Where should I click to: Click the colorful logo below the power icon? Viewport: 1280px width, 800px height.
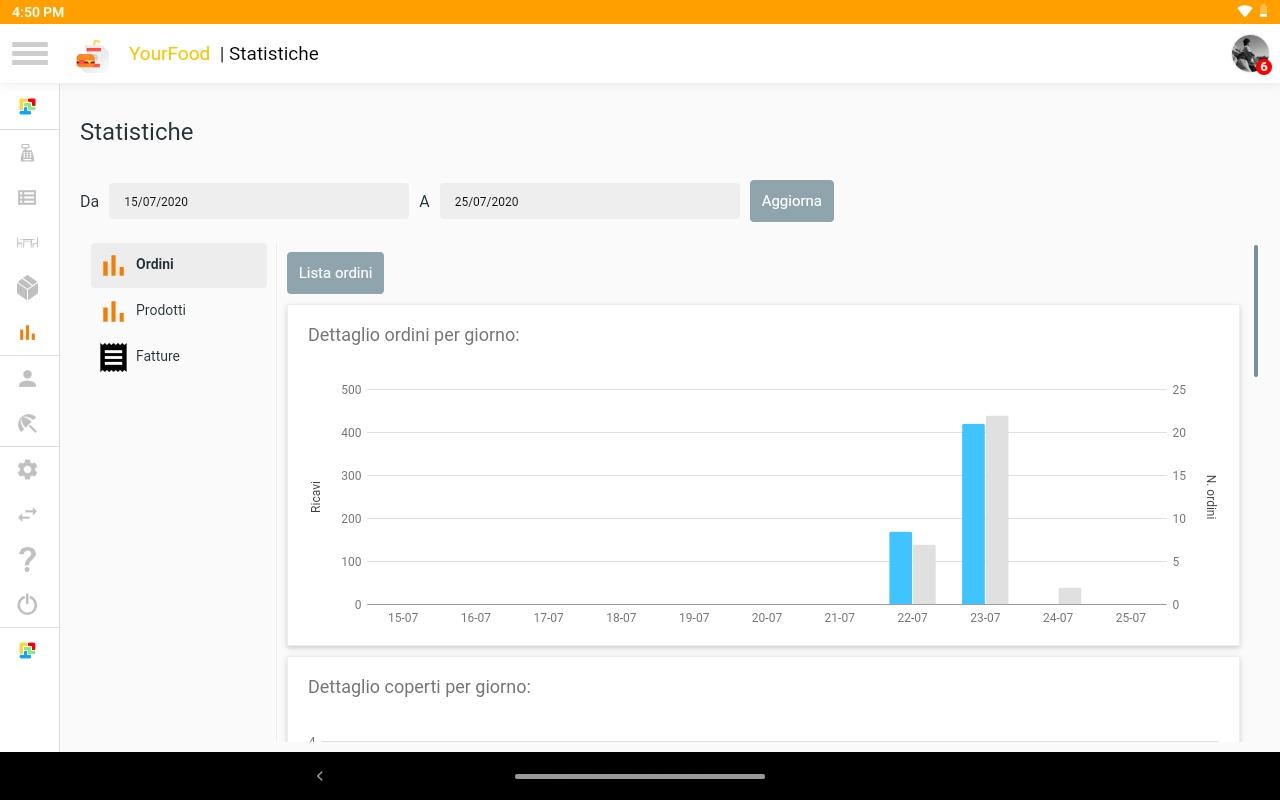[x=28, y=650]
